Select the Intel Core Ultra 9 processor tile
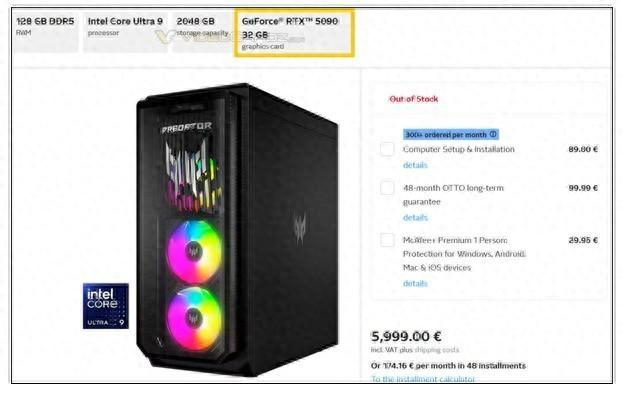Image resolution: width=623 pixels, height=400 pixels. pos(125,32)
